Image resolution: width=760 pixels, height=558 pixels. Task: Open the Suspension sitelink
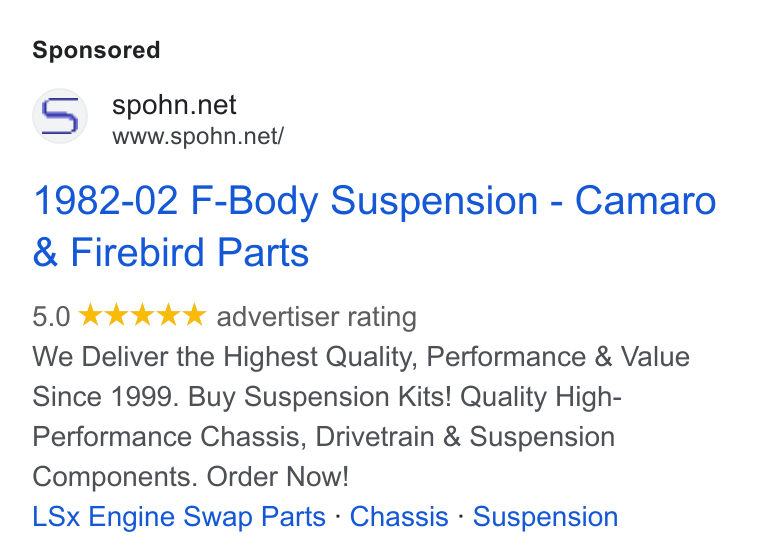[x=546, y=517]
